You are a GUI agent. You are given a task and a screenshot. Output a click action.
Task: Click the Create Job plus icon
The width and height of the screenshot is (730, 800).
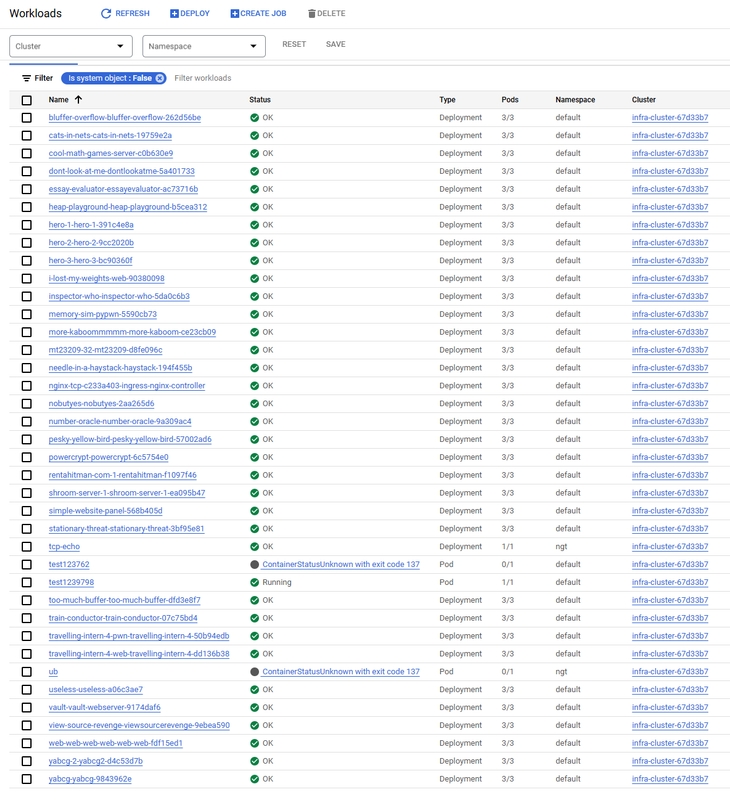click(235, 14)
